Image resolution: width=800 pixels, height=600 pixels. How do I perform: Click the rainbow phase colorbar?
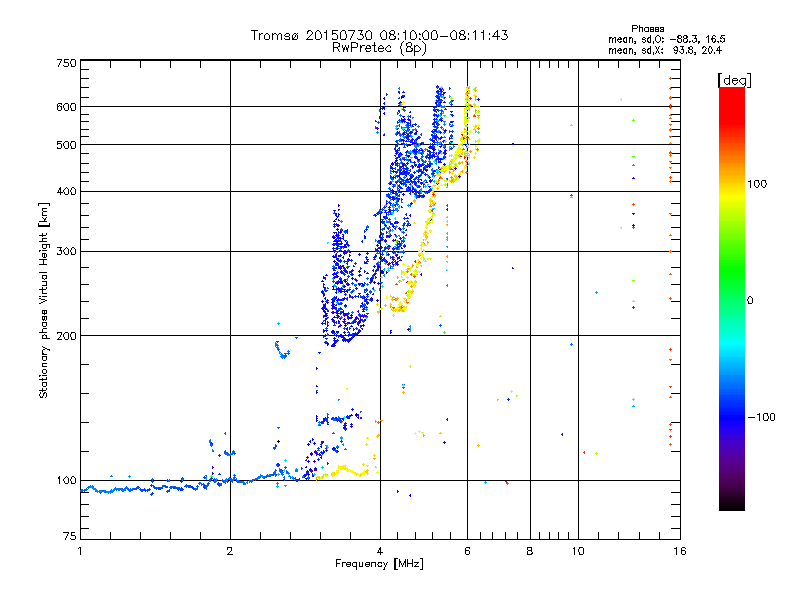732,299
